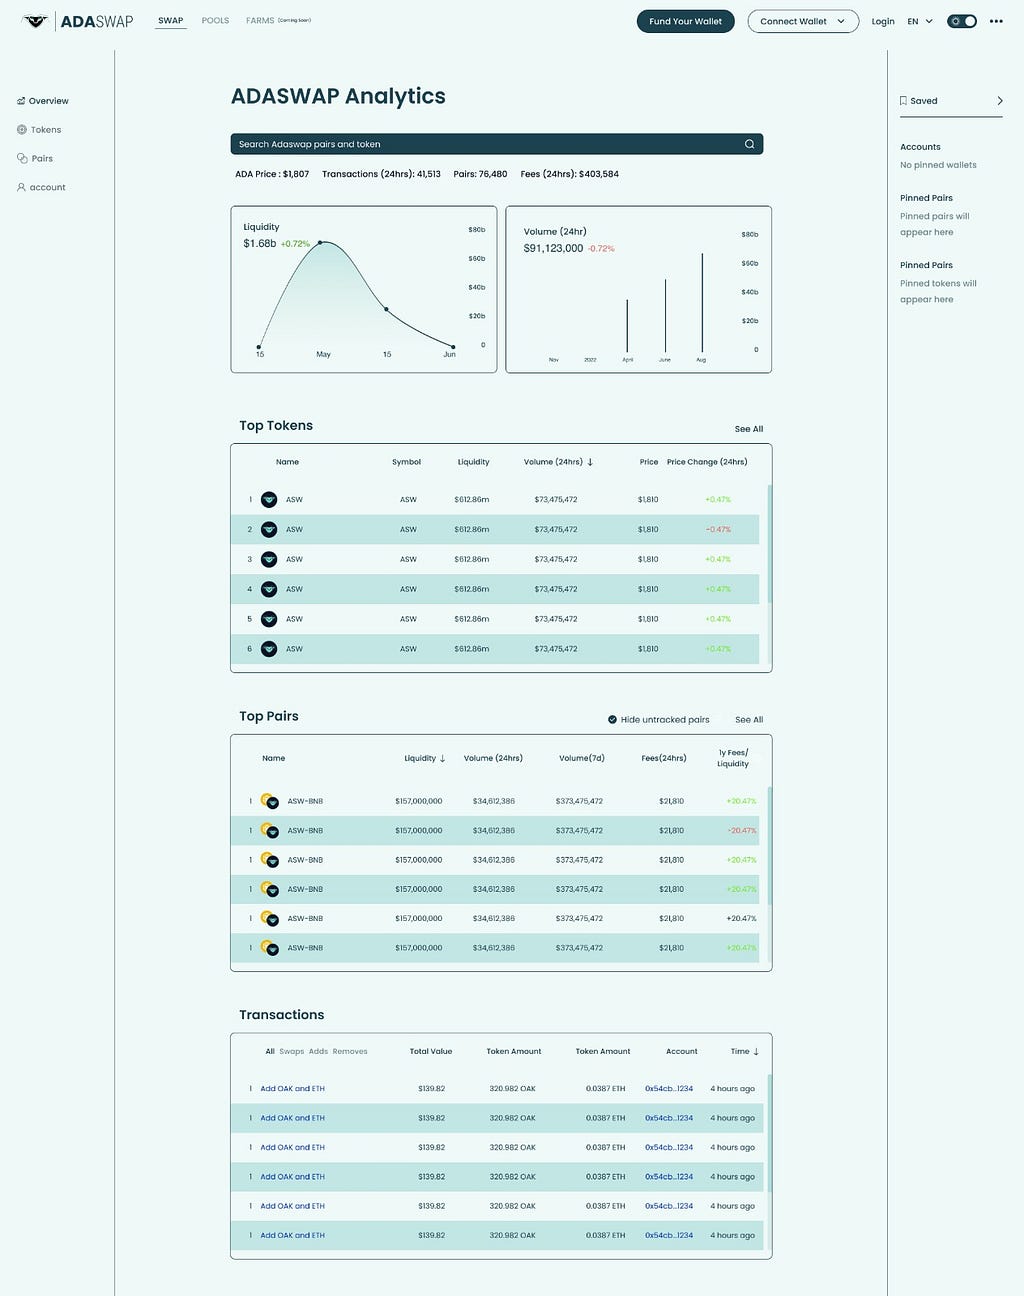The image size is (1024, 1296).
Task: Click the Price Change (24hrs) column header
Action: coord(707,462)
